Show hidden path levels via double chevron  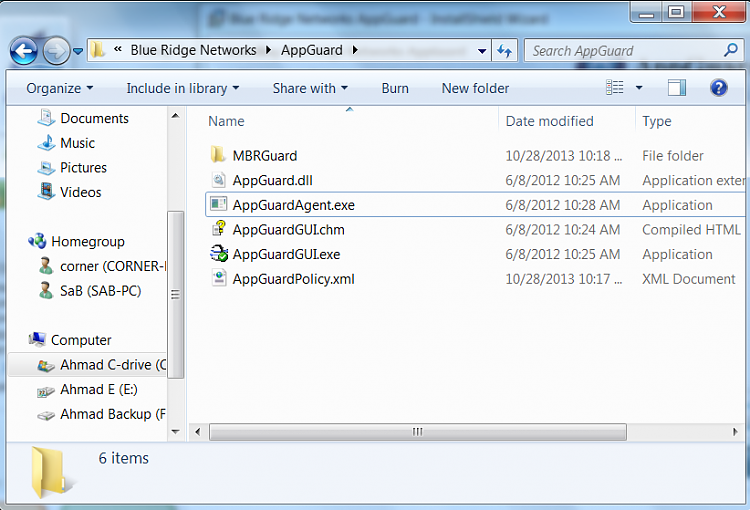(118, 49)
